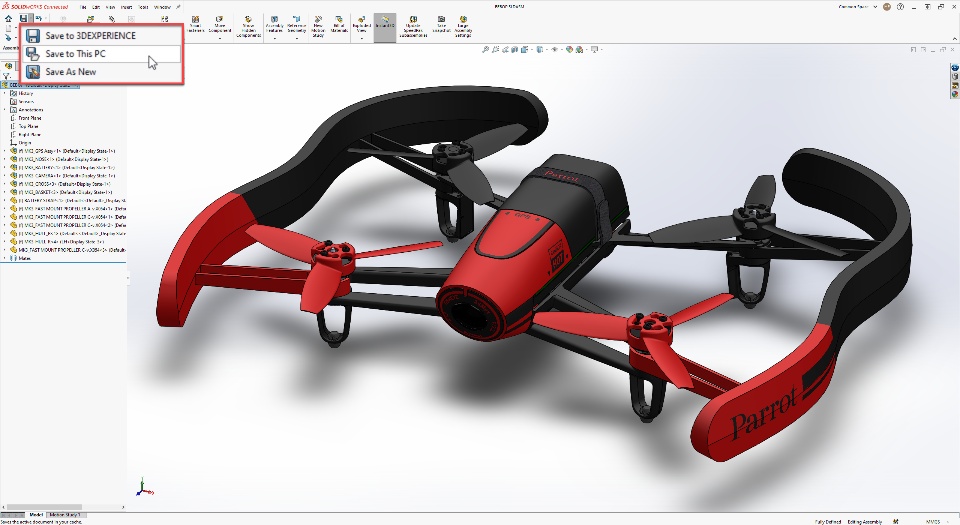This screenshot has height=525, width=960.
Task: Click the Help question mark icon
Action: point(900,7)
